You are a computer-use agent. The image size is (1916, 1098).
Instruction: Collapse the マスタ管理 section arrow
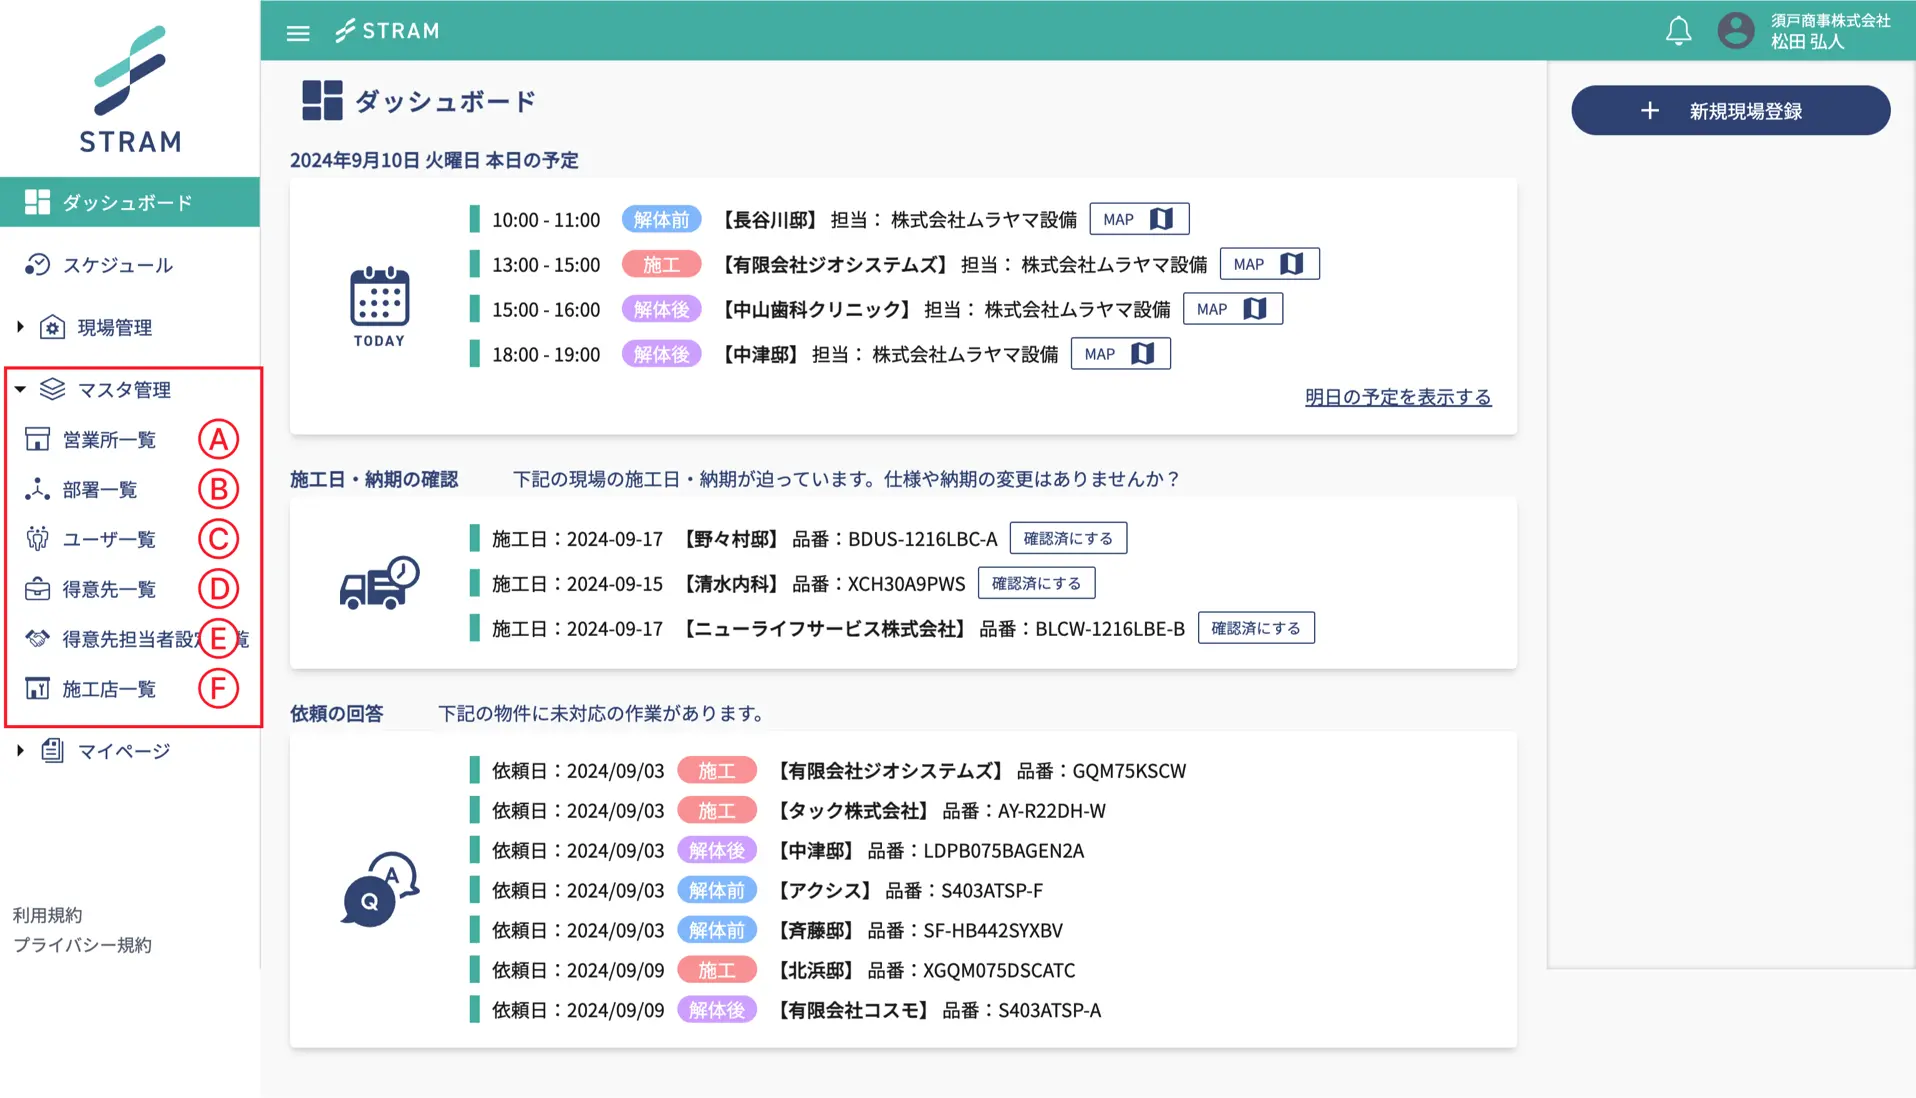point(20,390)
